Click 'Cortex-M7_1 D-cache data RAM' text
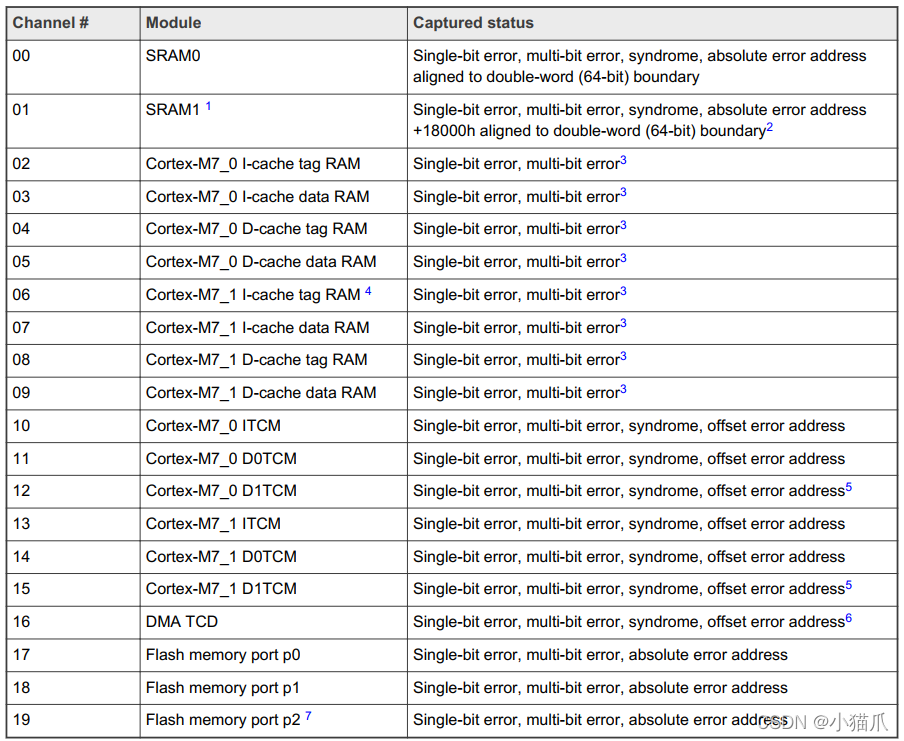The image size is (904, 741). [x=261, y=393]
